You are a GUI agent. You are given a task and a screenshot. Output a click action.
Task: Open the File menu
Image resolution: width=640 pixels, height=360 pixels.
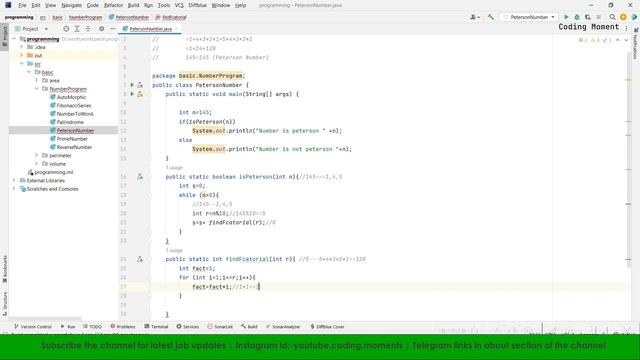(22, 5)
